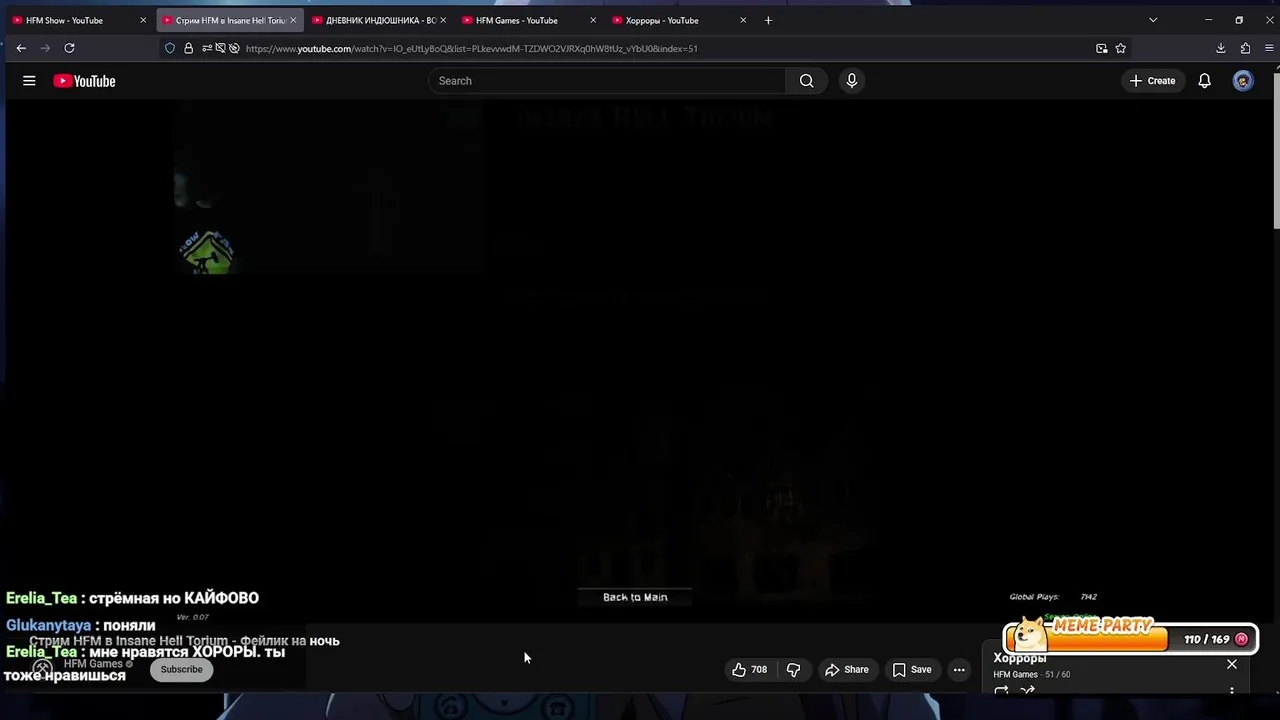This screenshot has height=720, width=1280.
Task: Click the magnifier search button
Action: 806,81
